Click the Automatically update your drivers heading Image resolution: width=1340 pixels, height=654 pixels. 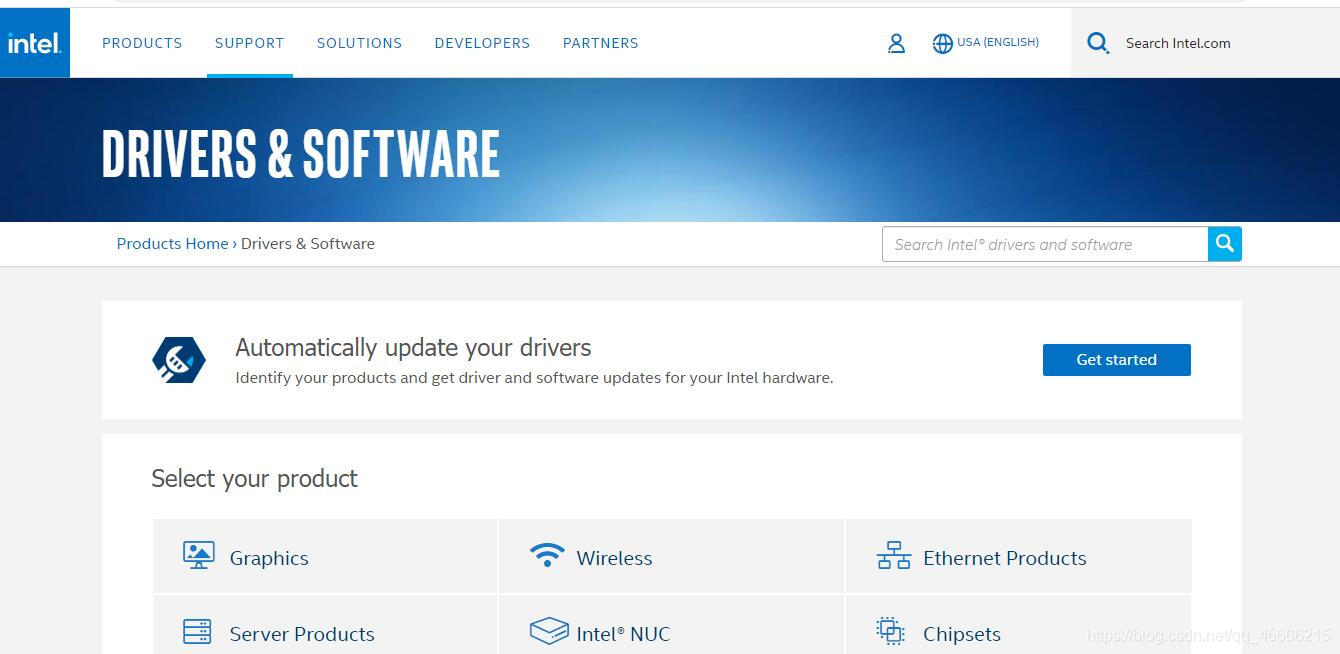(x=413, y=347)
